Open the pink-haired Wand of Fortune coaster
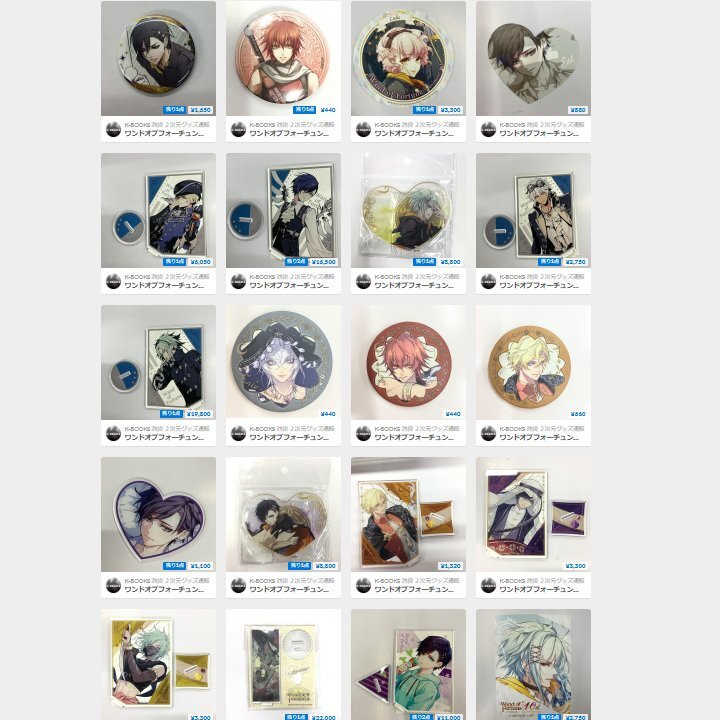The height and width of the screenshot is (720, 720). (408, 58)
